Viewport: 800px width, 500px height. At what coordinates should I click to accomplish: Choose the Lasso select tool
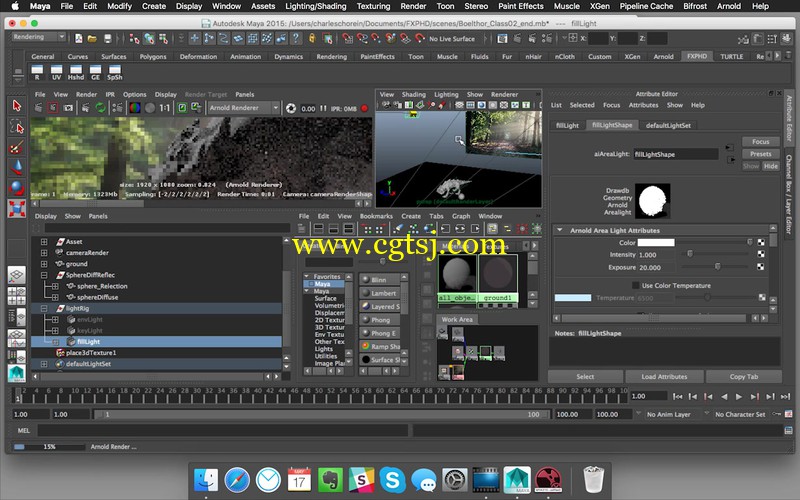coord(16,127)
